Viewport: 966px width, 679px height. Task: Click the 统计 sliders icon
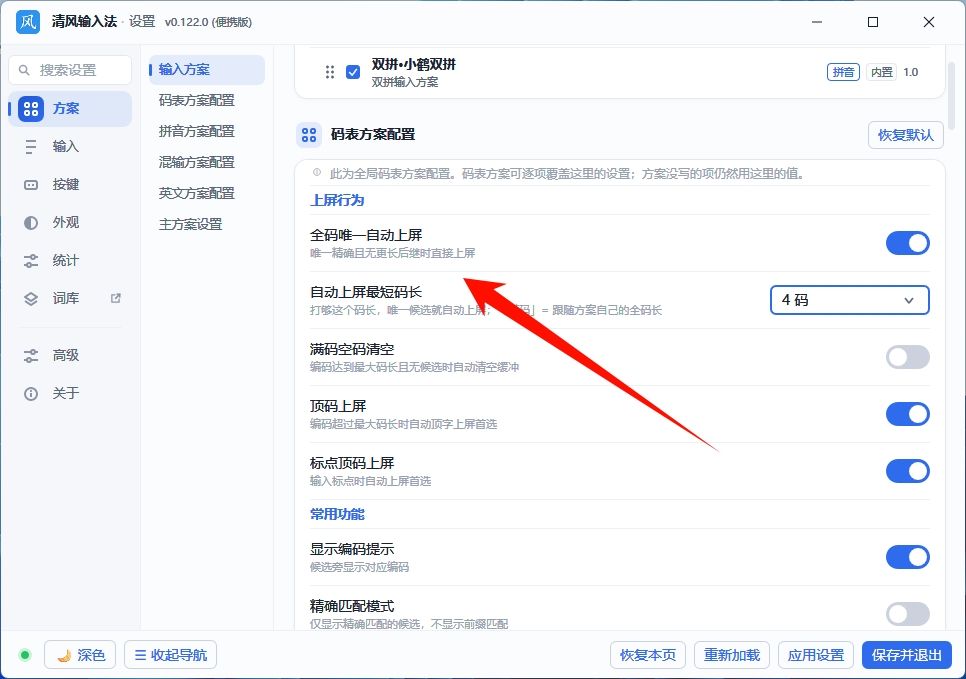tap(31, 261)
